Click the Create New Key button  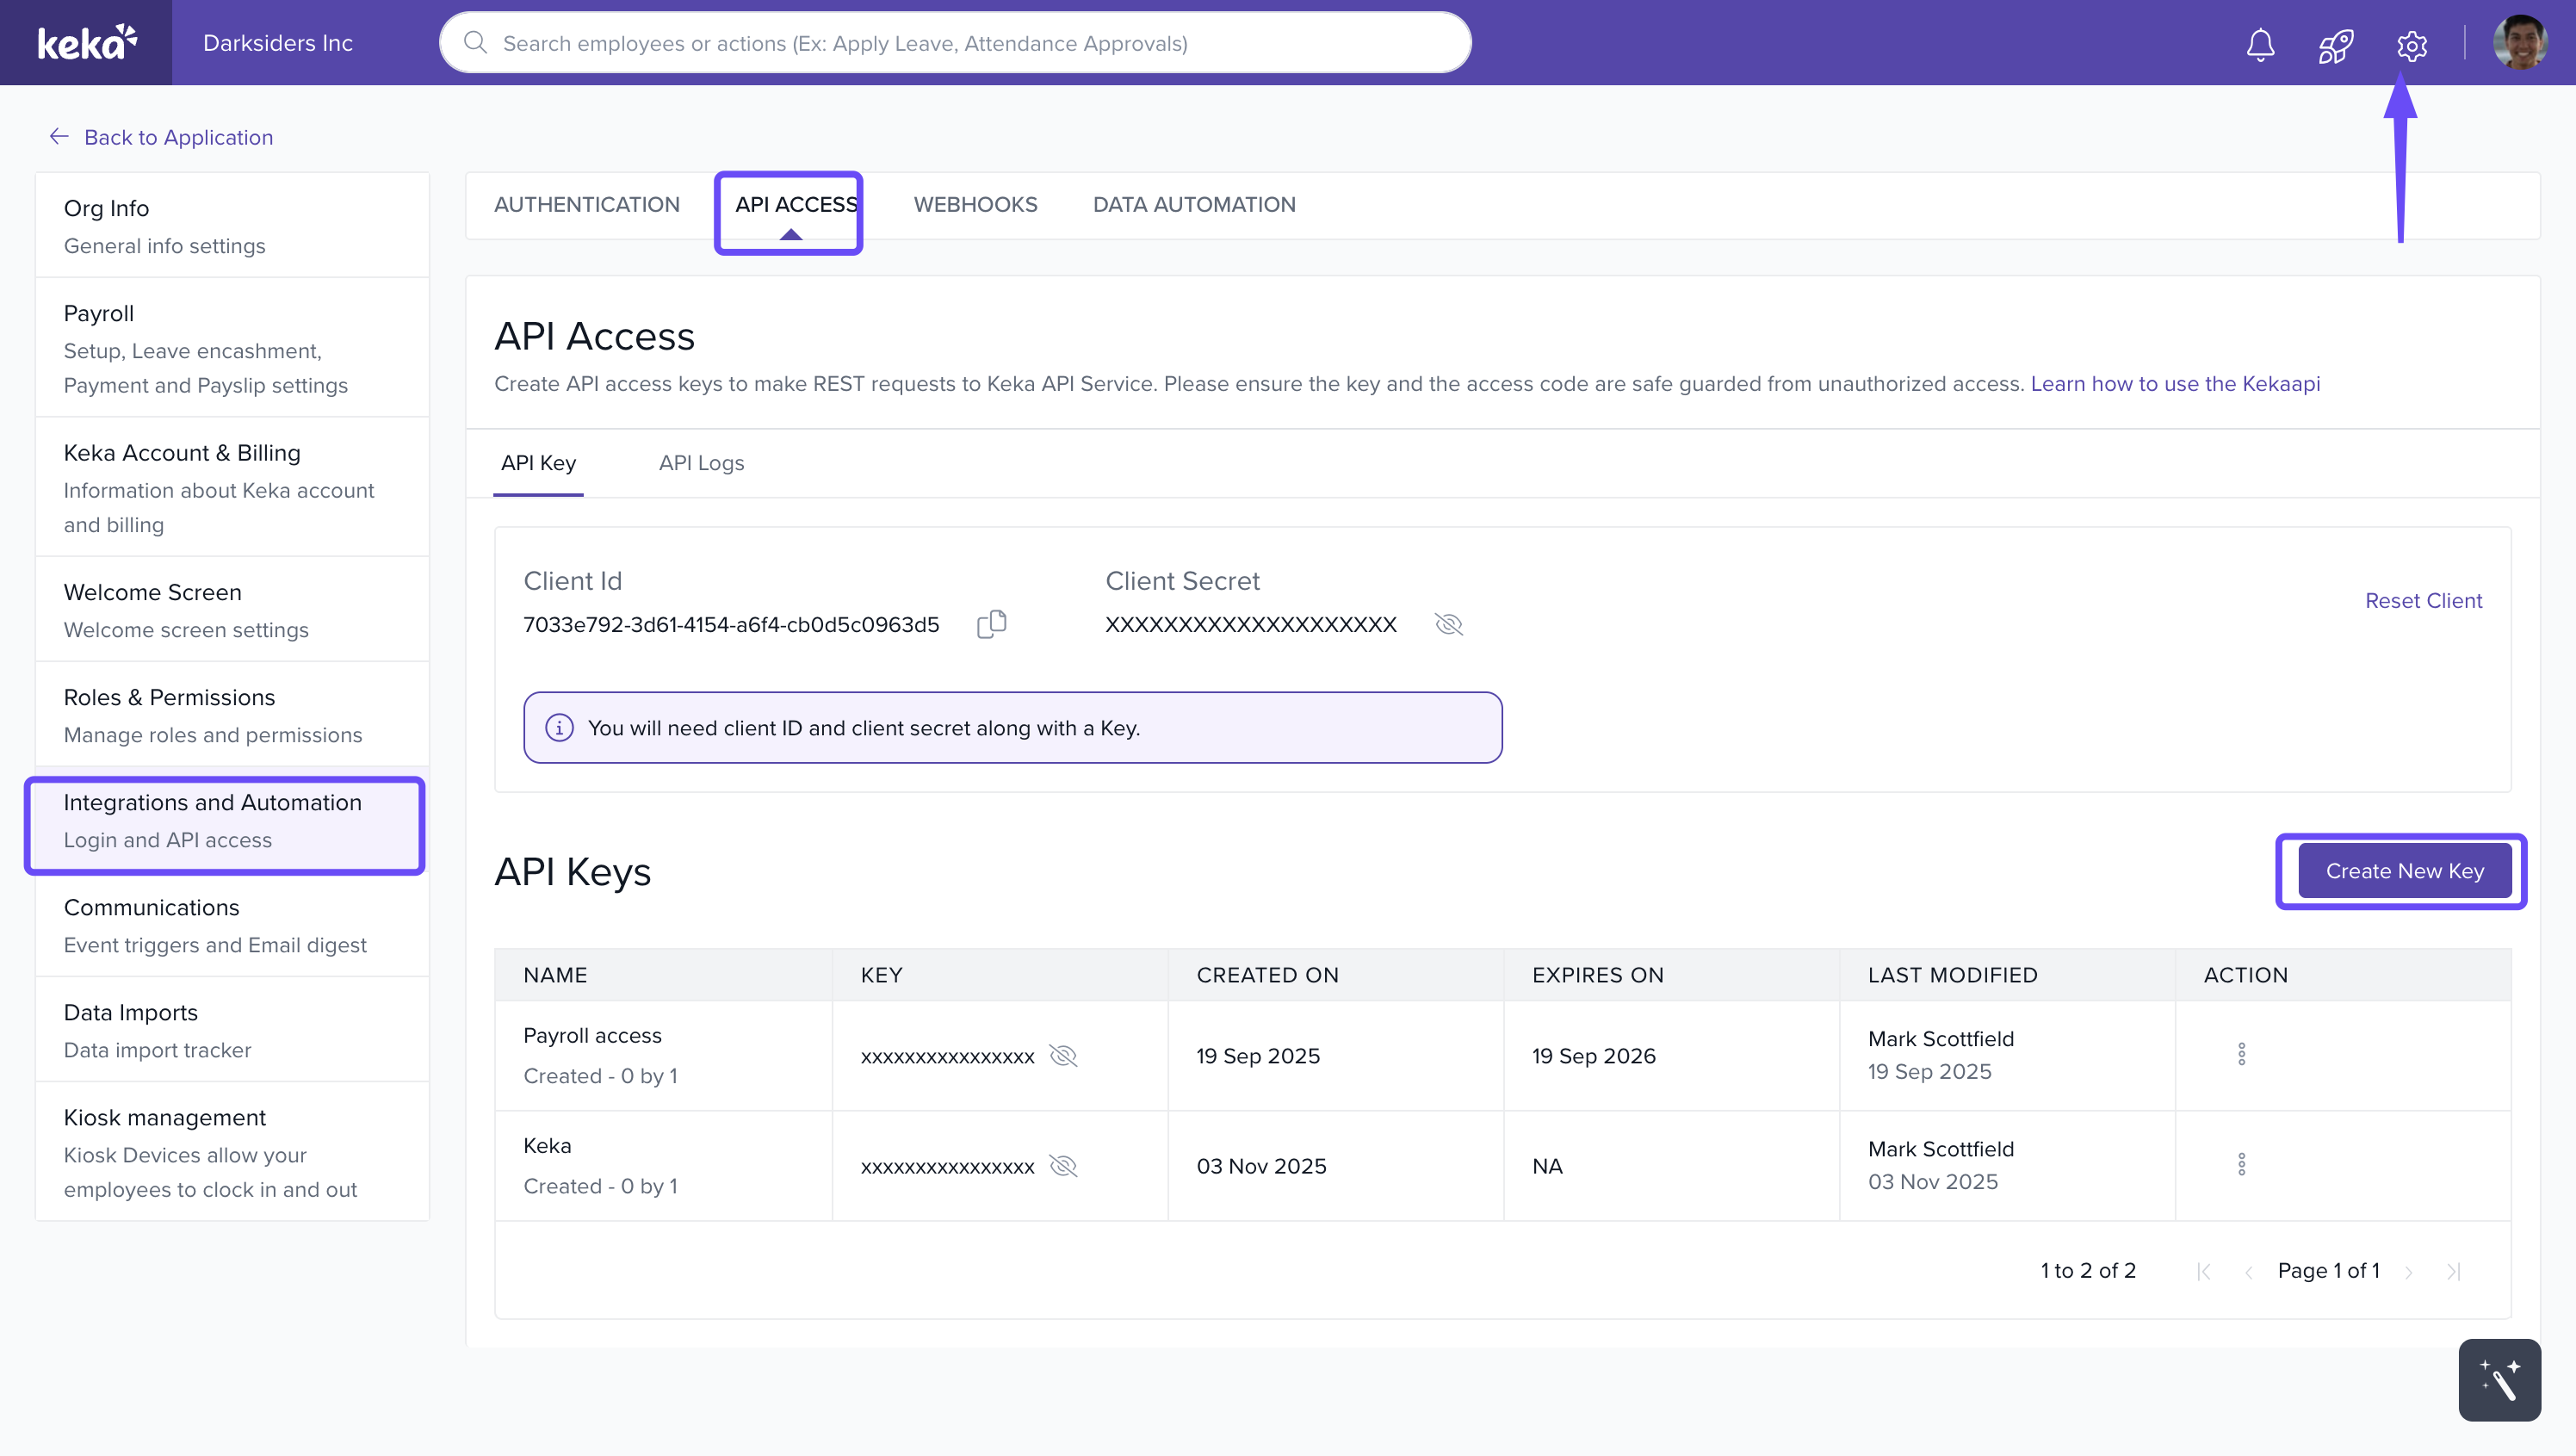tap(2404, 871)
